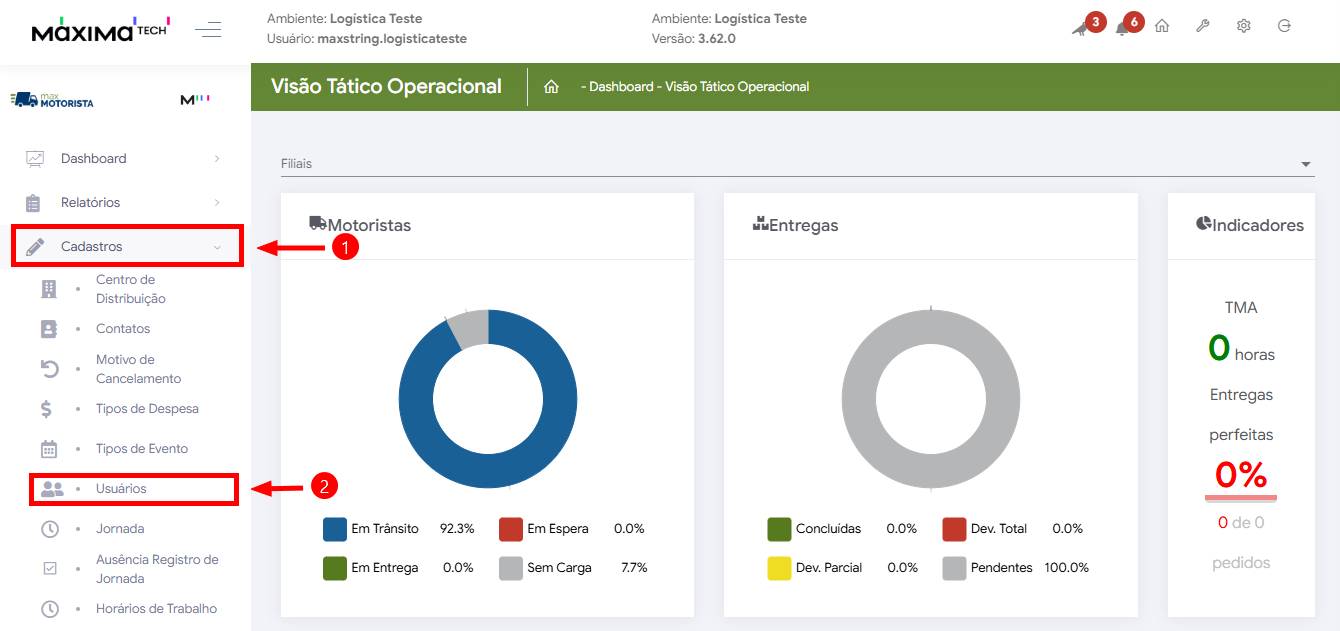Go to Horários de Trabalho

point(156,609)
